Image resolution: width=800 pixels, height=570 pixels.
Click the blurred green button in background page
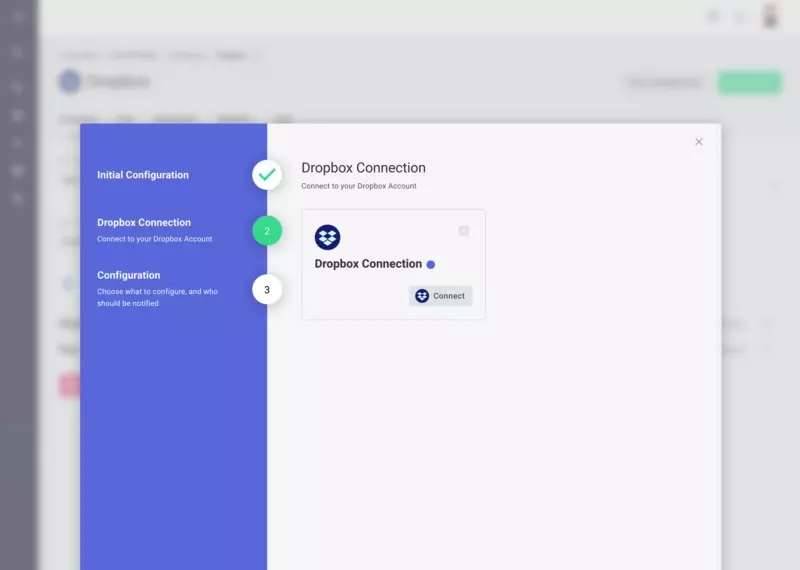[749, 83]
